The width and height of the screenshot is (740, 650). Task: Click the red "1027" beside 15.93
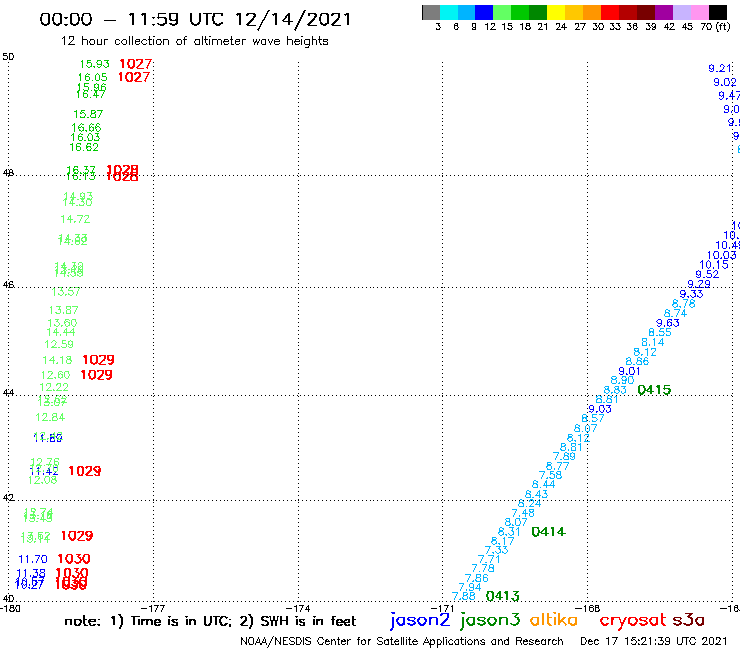pyautogui.click(x=135, y=64)
